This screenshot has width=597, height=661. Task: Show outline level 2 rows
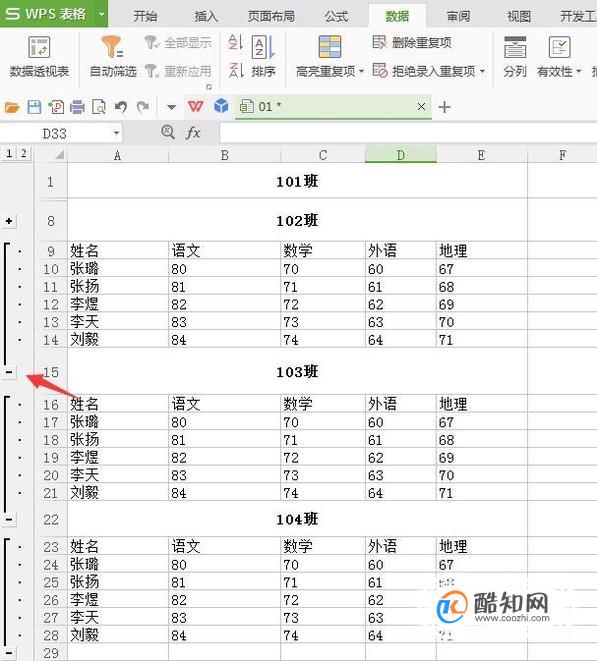click(x=24, y=153)
